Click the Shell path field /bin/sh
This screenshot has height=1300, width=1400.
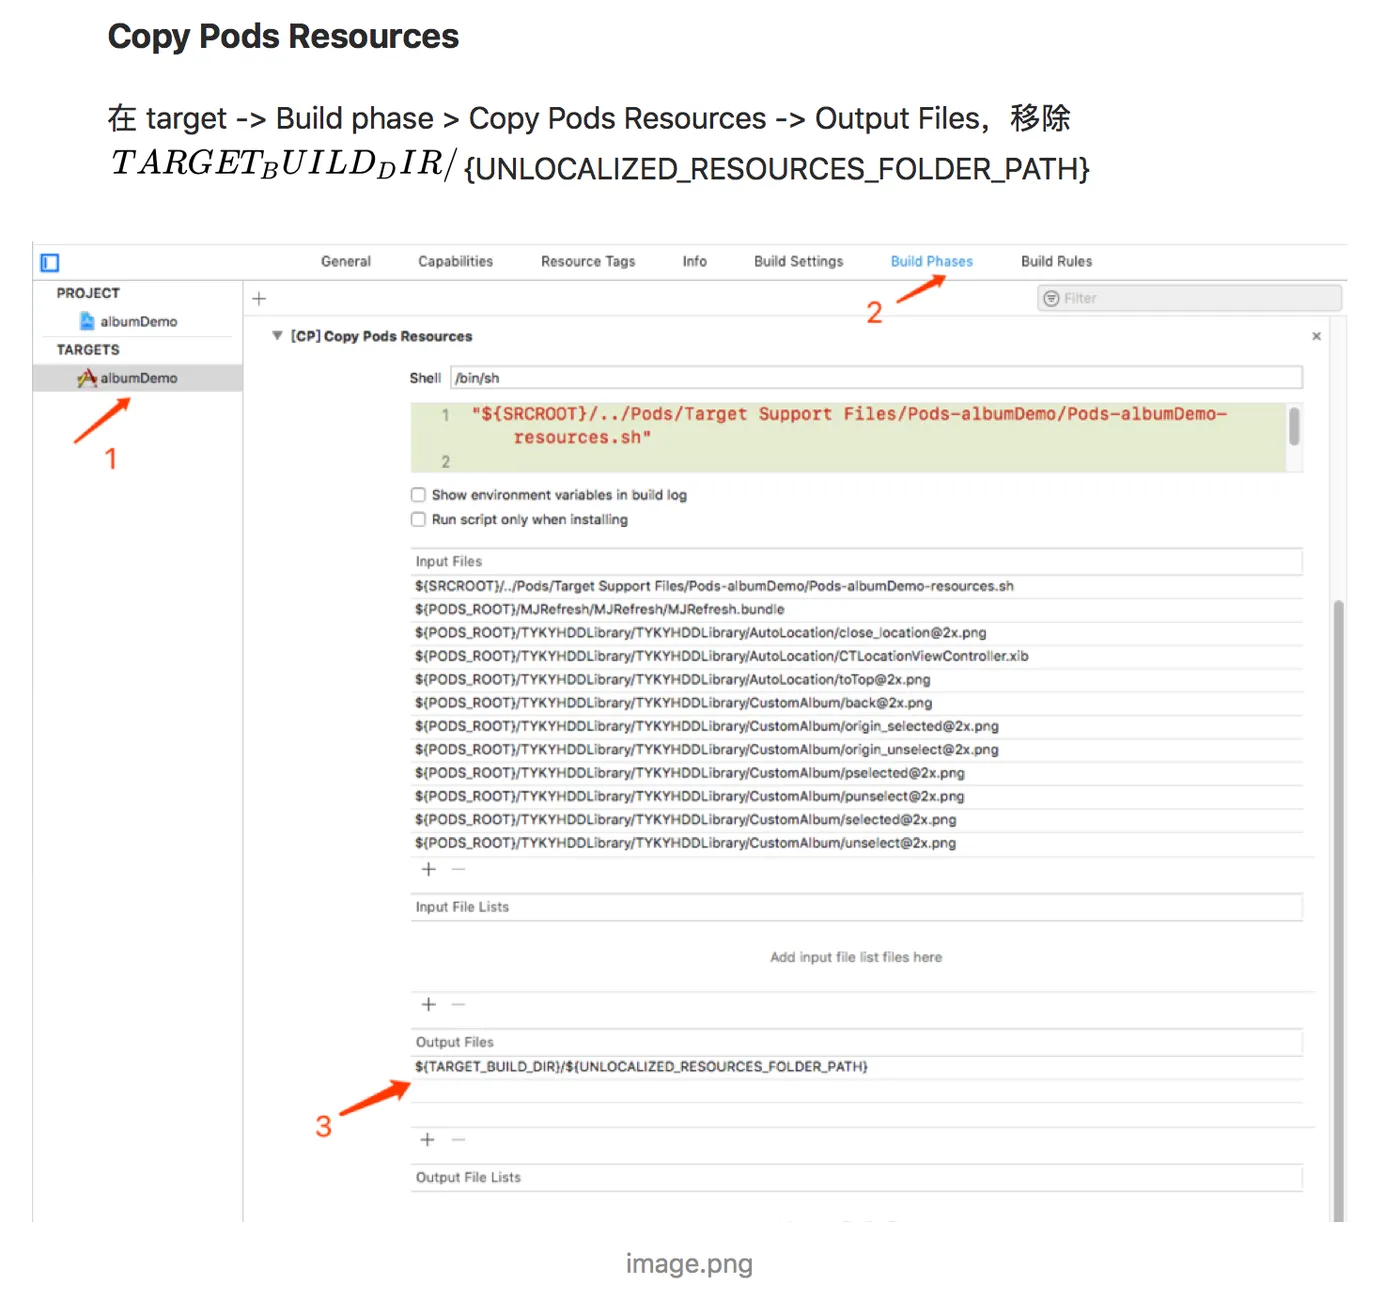(876, 378)
